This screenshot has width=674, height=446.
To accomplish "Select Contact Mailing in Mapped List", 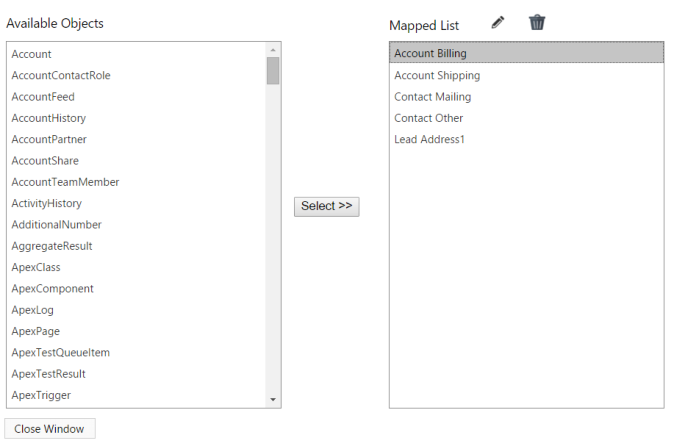I will click(527, 97).
